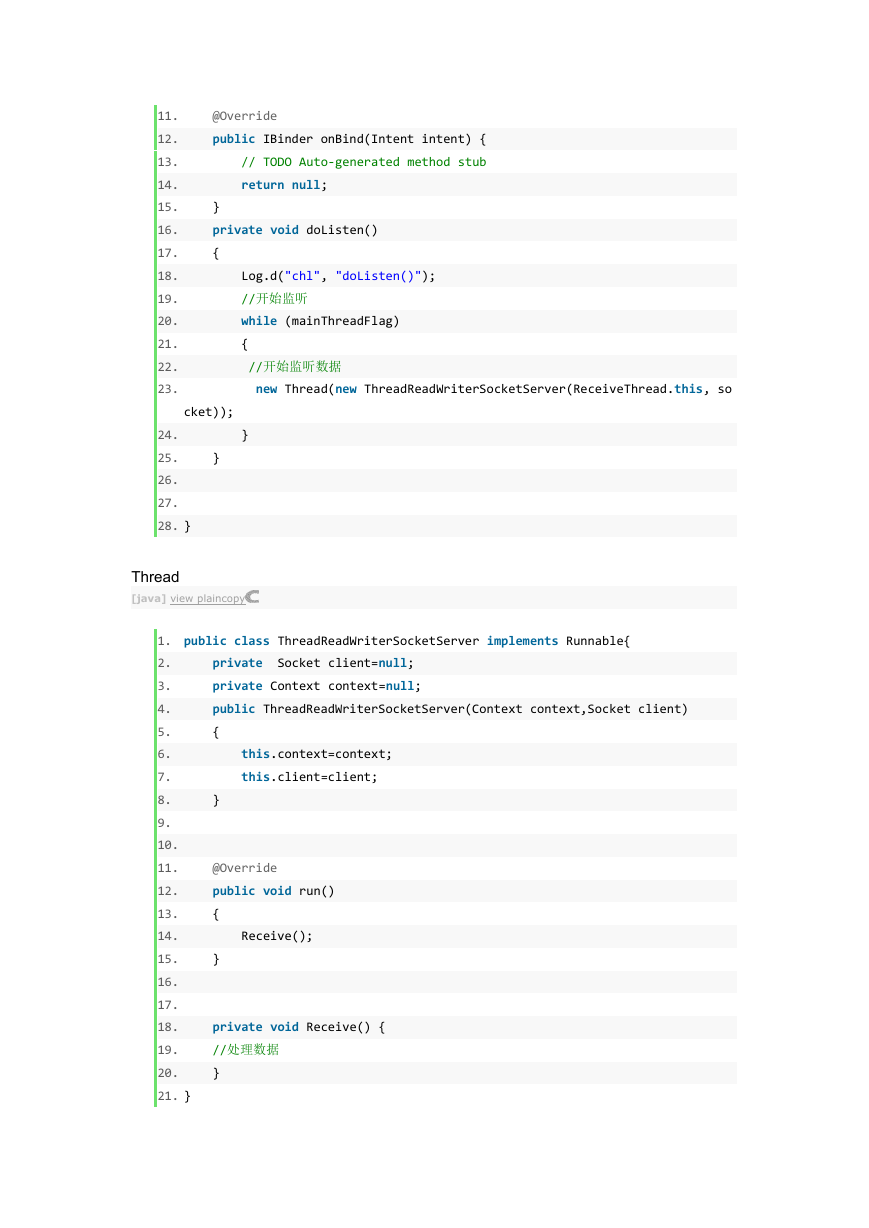This screenshot has height=1228, width=869.
Task: Click the return null statement
Action: pyautogui.click(x=284, y=185)
